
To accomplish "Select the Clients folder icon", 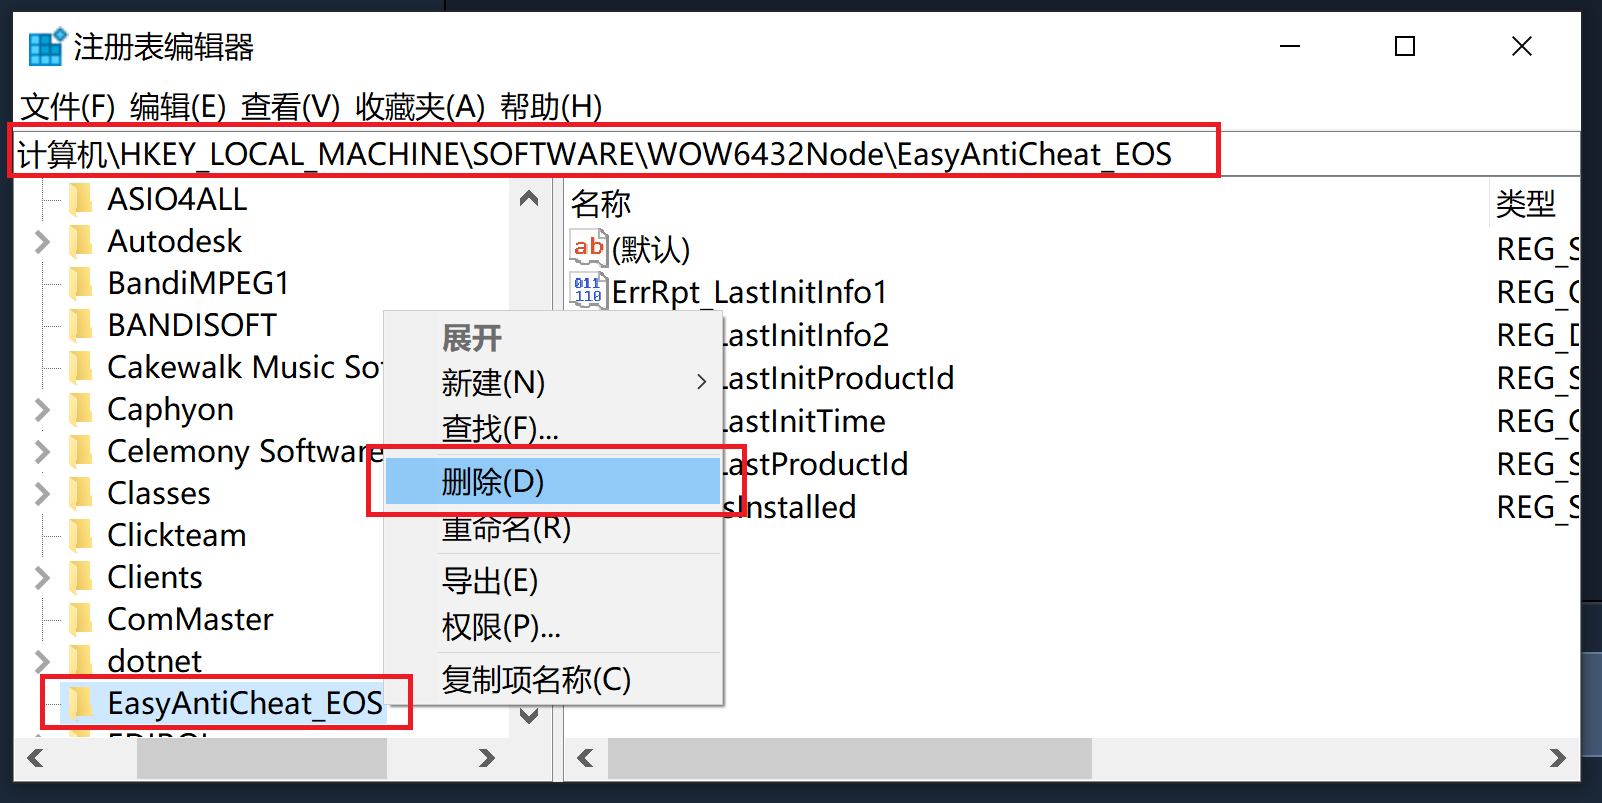I will point(81,577).
